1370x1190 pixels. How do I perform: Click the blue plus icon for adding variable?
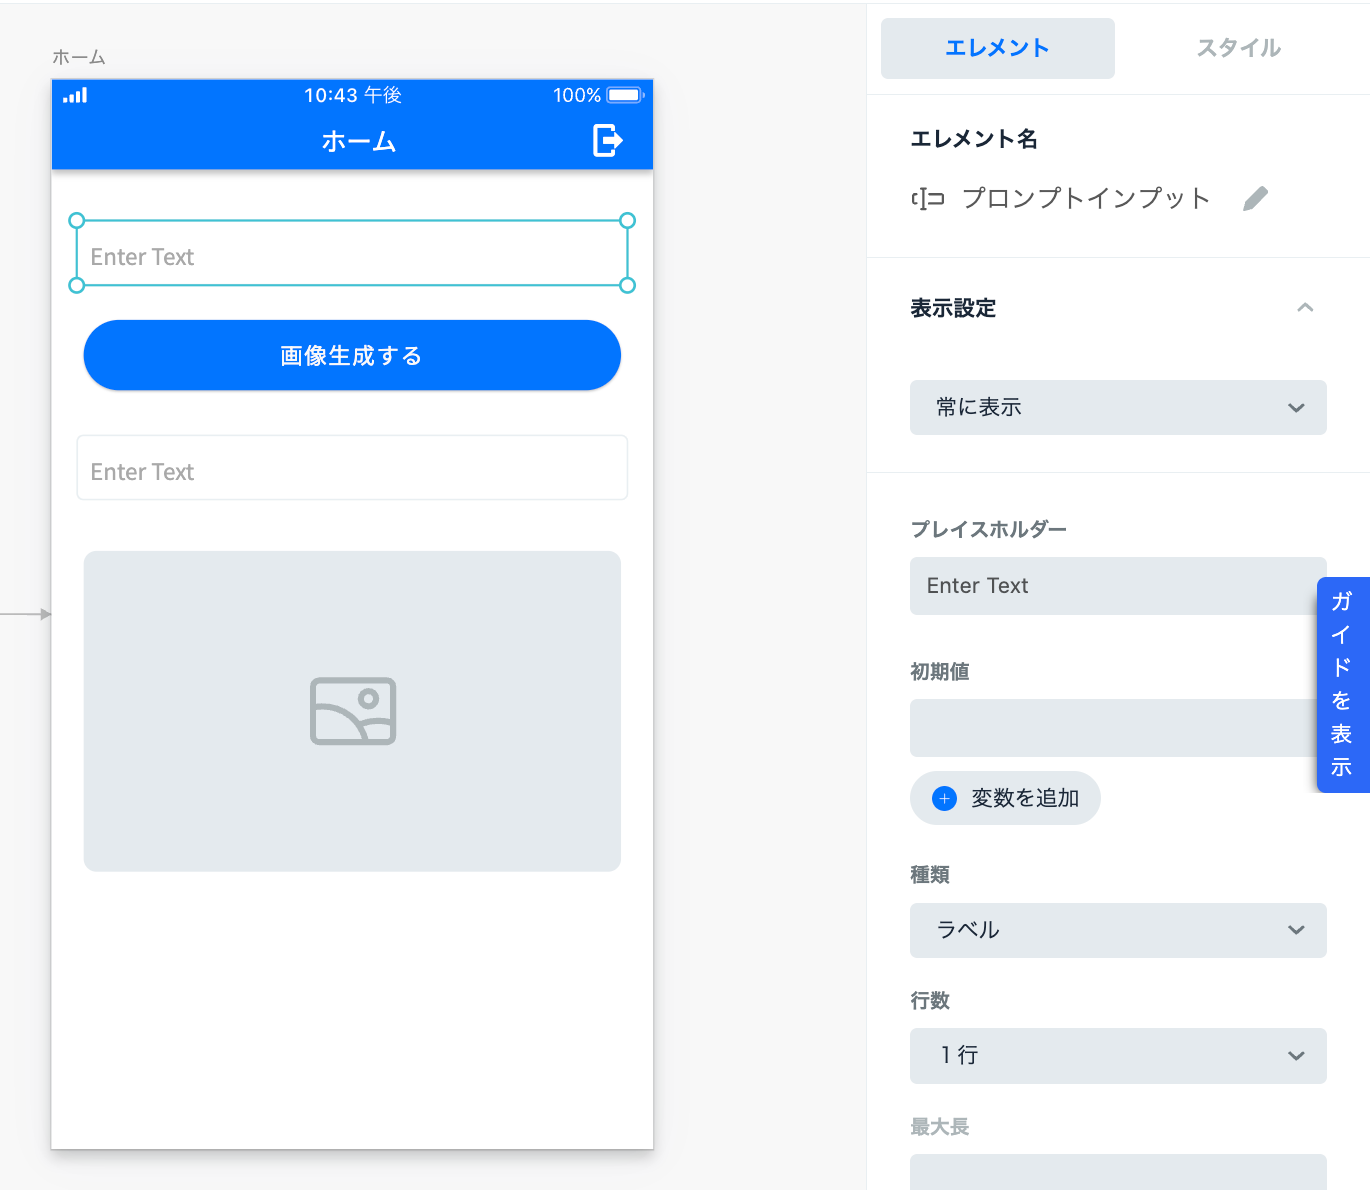click(944, 798)
